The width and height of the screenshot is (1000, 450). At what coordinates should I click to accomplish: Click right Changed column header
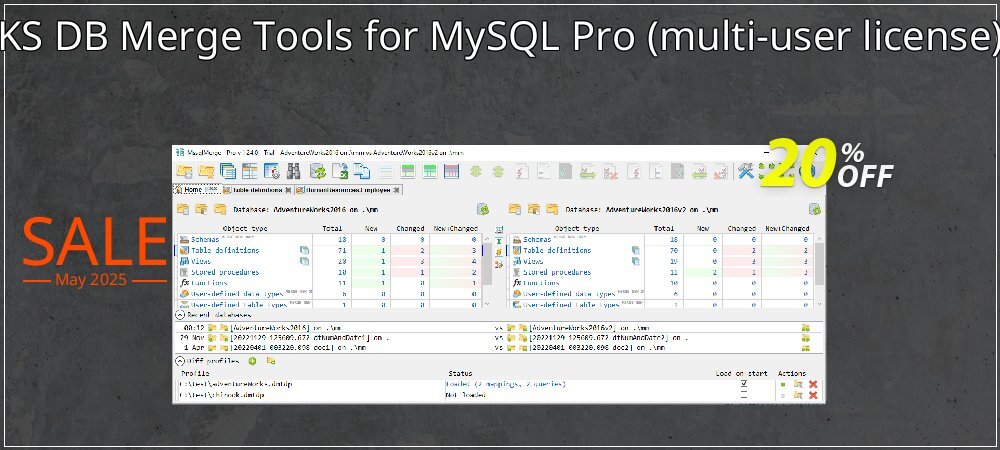(x=742, y=228)
